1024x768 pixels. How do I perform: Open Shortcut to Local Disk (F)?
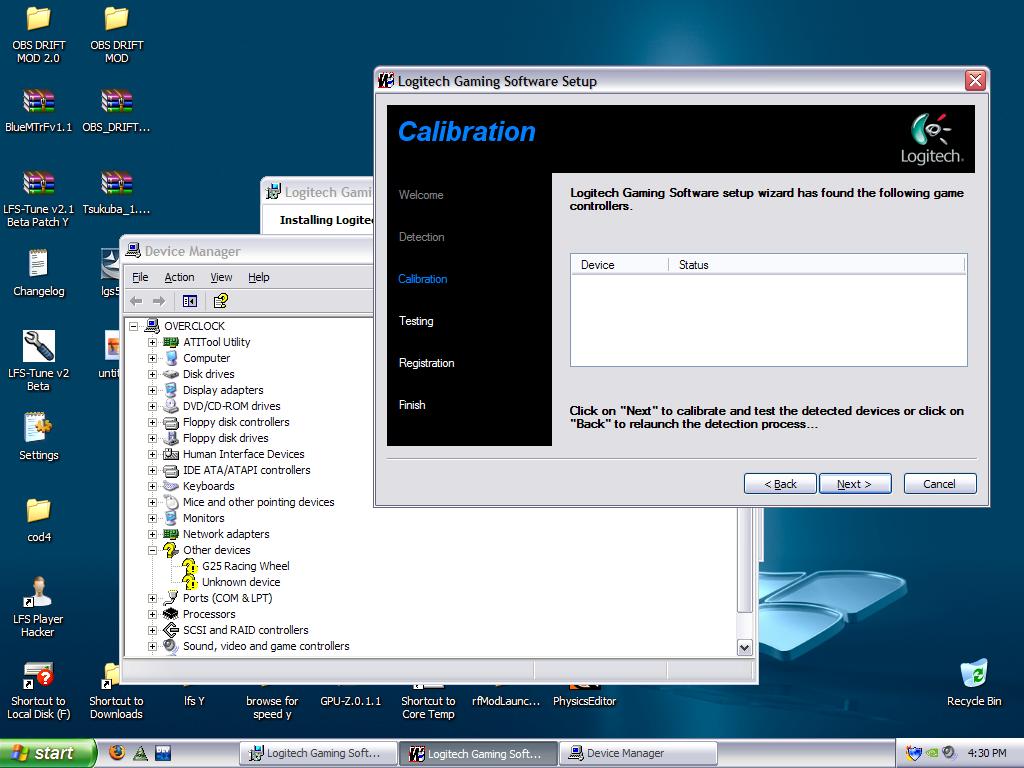(39, 675)
